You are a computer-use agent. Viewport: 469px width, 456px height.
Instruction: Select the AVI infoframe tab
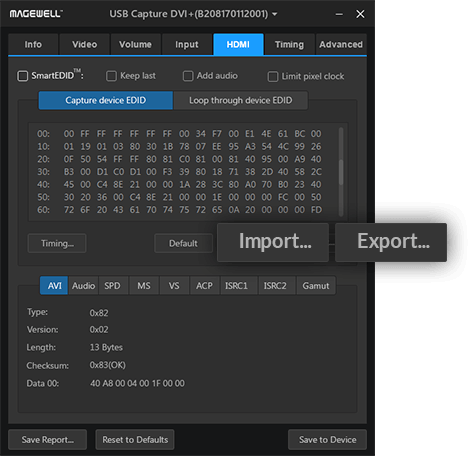pos(54,285)
